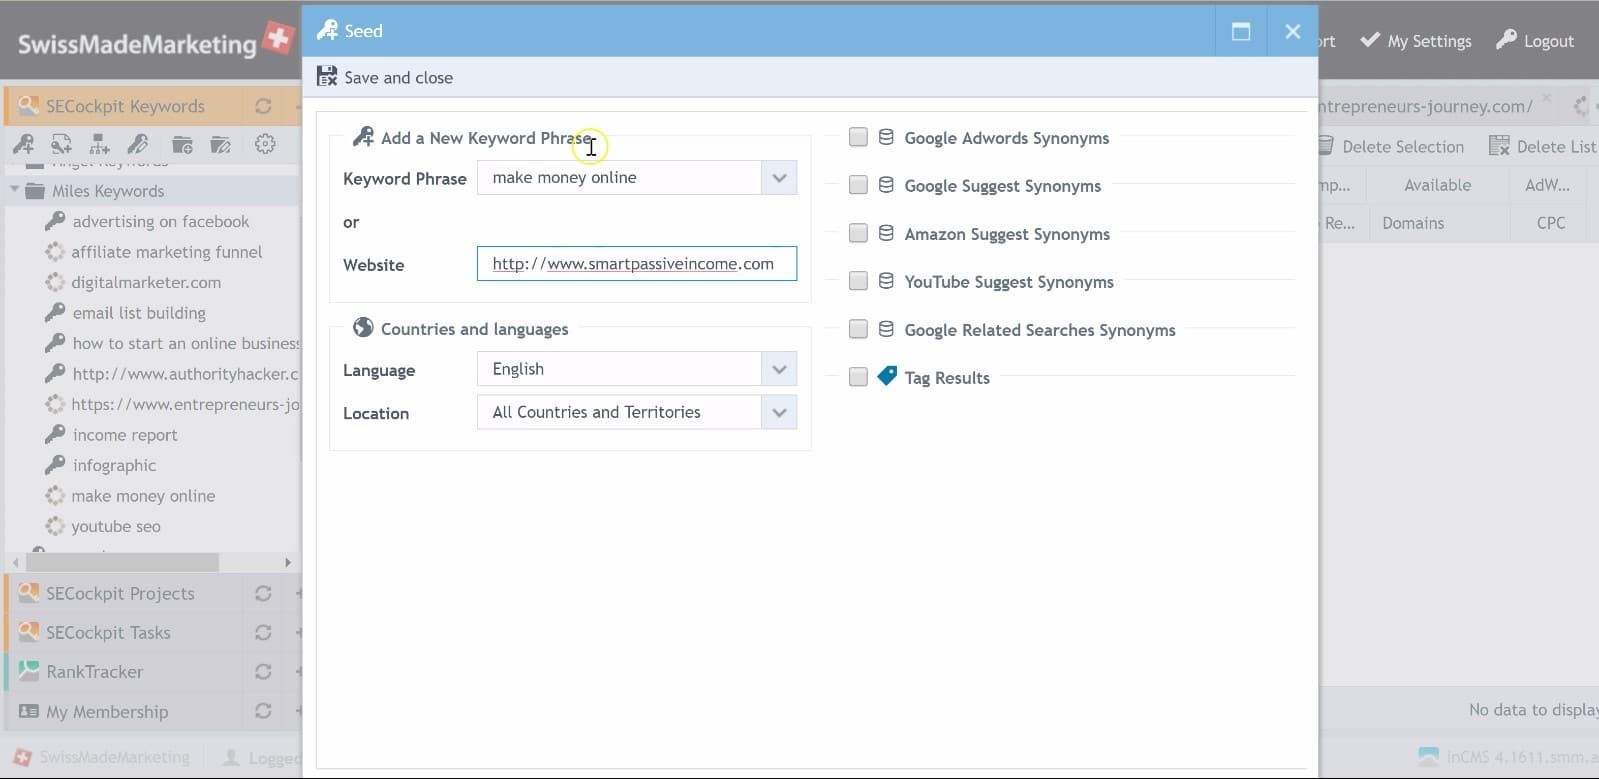Switch to the entrepreneurs-journey.com tab
The image size is (1599, 779).
pos(1426,106)
